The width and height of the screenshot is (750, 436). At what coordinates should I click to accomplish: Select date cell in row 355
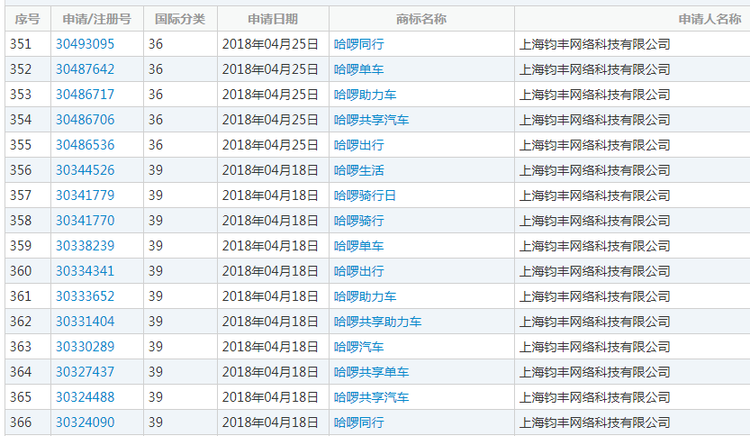[273, 145]
